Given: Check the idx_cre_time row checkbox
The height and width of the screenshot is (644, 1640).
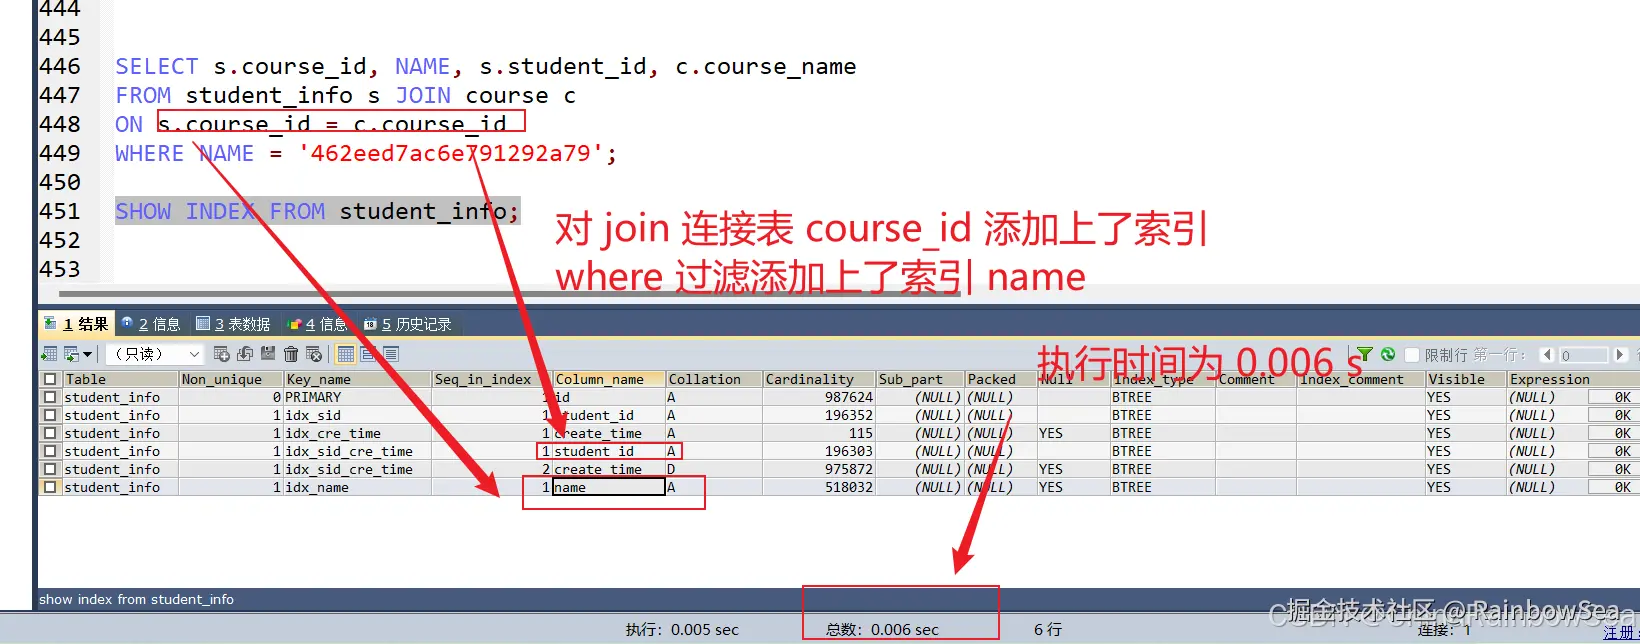Looking at the screenshot, I should pos(50,433).
